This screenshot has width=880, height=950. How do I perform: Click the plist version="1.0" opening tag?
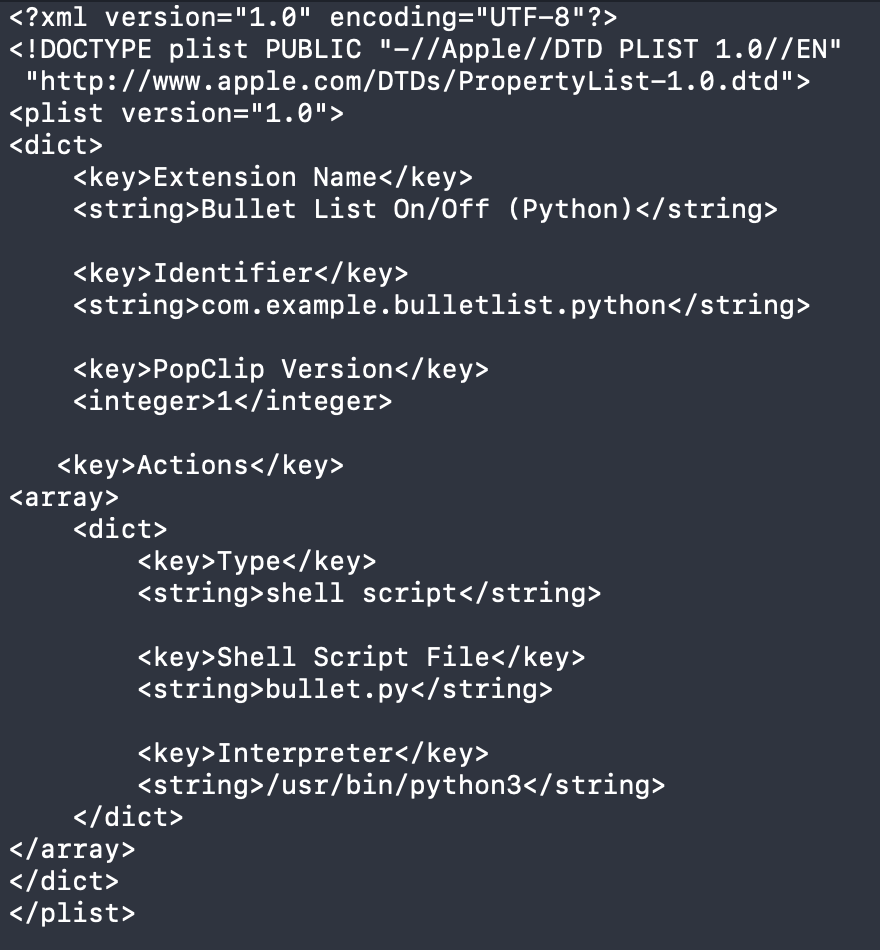tap(176, 113)
